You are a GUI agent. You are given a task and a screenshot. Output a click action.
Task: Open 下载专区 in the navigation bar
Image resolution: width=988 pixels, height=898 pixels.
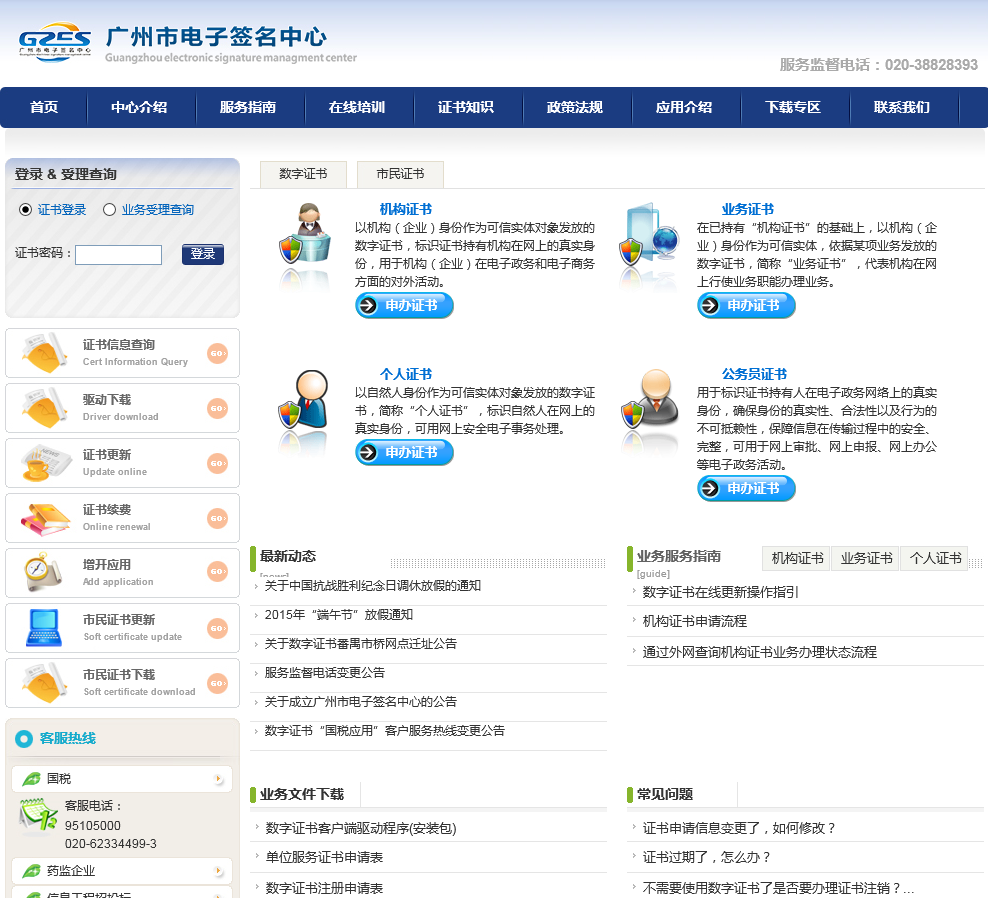point(793,107)
